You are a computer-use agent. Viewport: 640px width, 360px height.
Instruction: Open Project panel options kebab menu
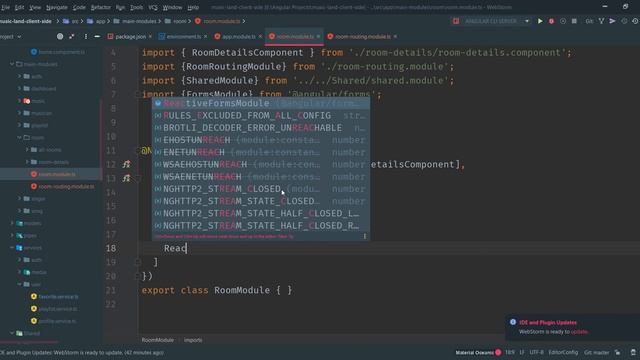(x=86, y=36)
